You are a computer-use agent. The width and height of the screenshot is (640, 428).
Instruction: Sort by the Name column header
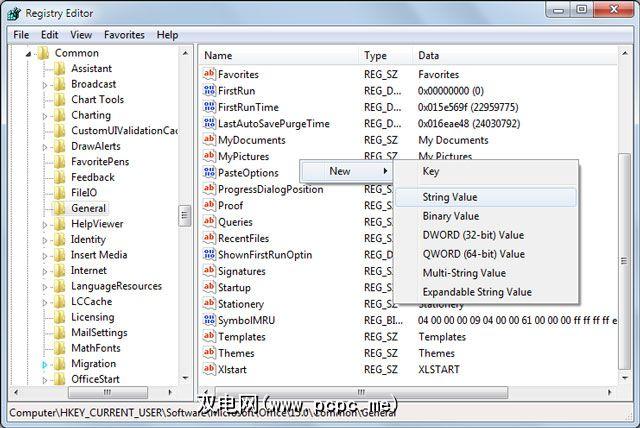point(279,55)
